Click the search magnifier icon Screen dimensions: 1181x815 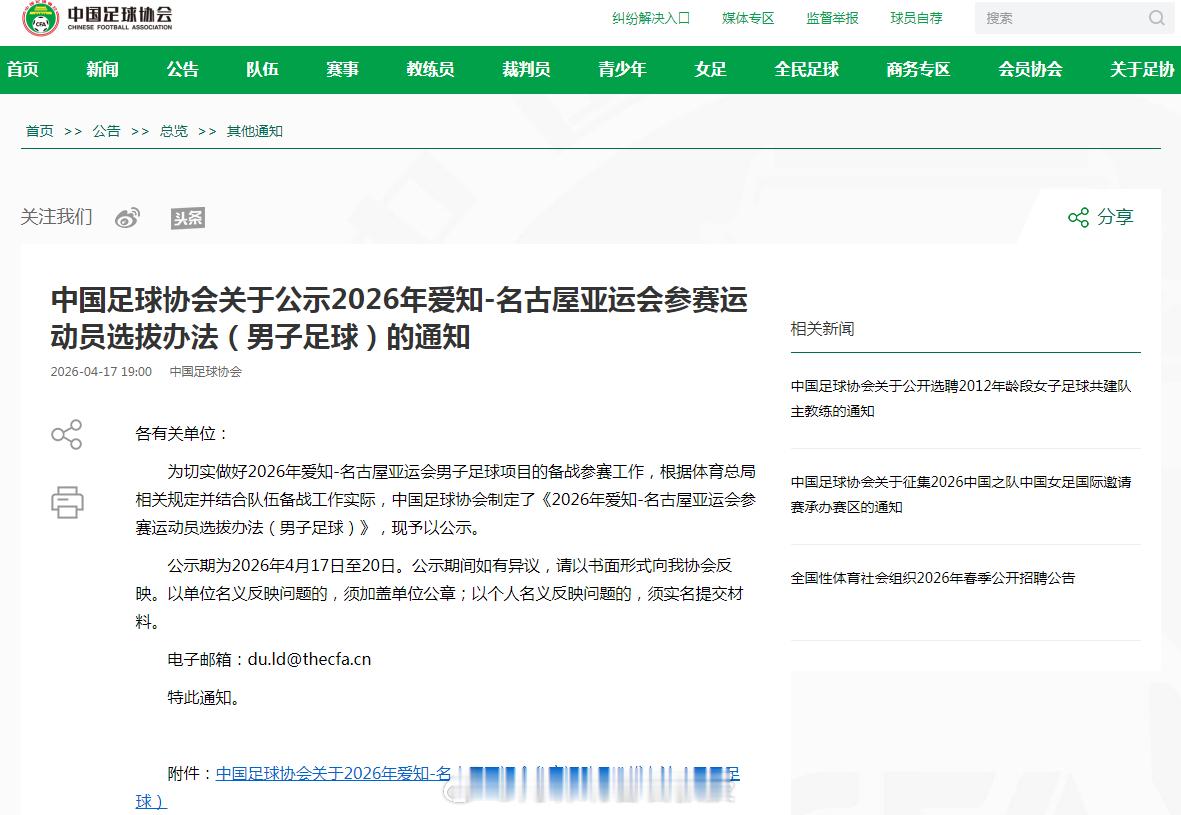point(1156,19)
